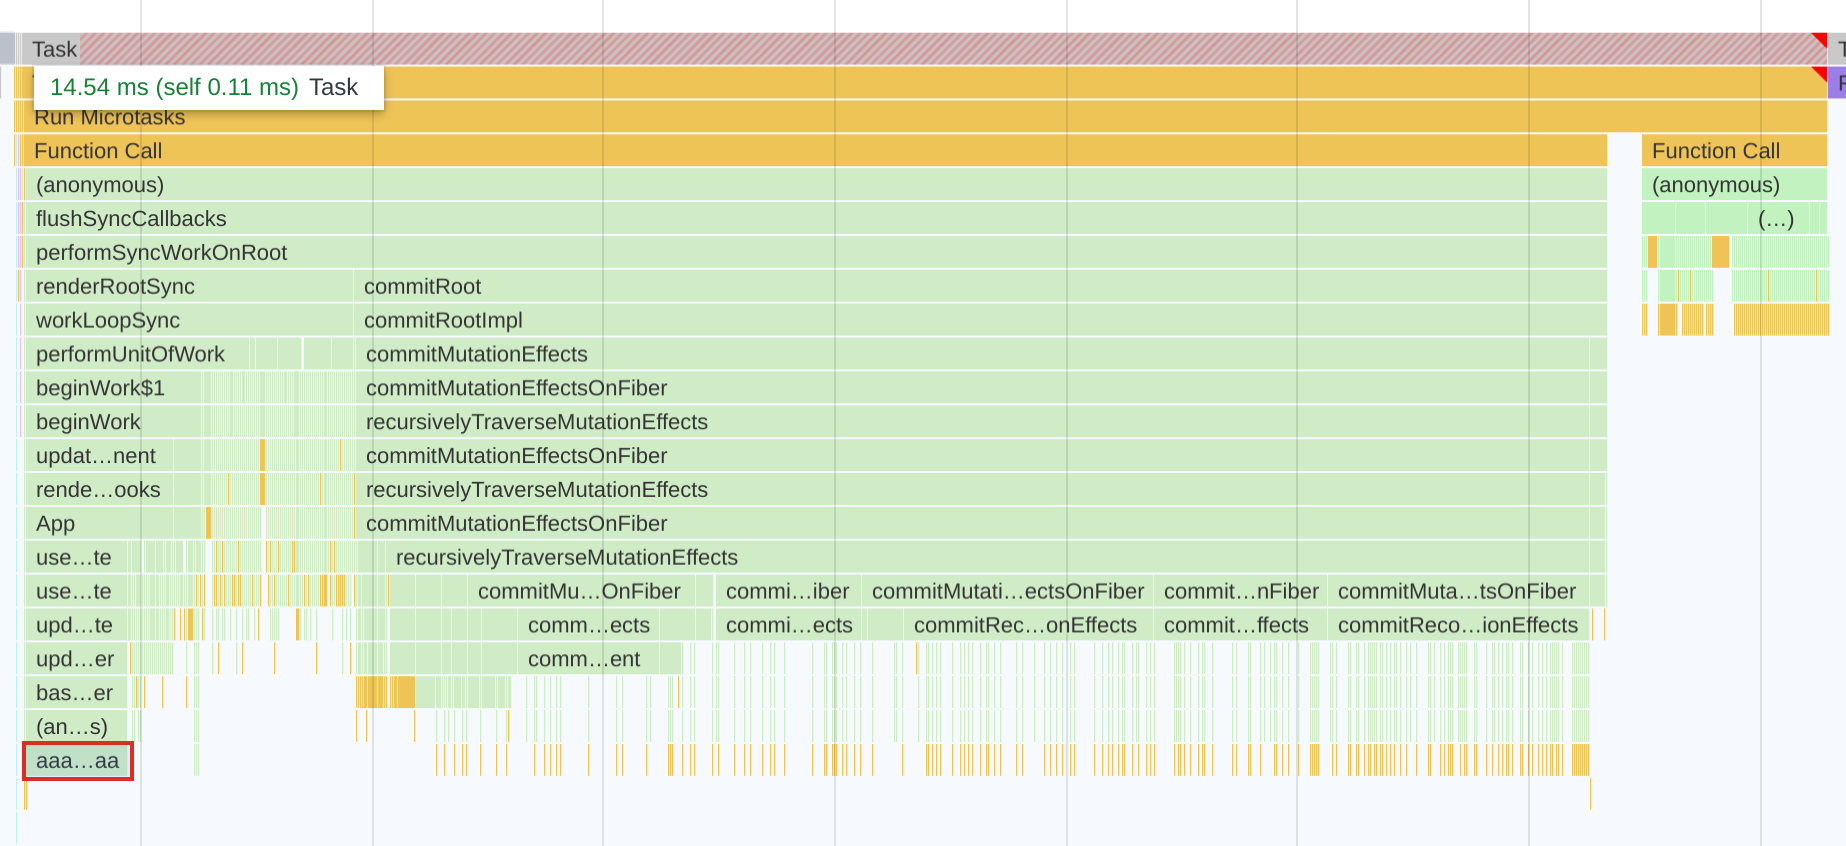Click the truncated (…) frame on right
The height and width of the screenshot is (846, 1846).
1776,219
